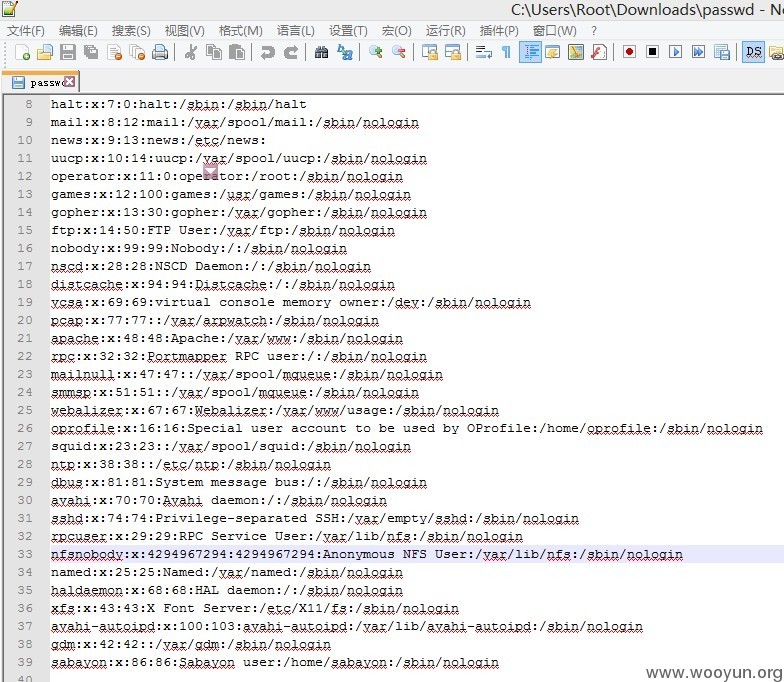Toggle show all characters pilcrow
The height and width of the screenshot is (682, 784).
click(506, 52)
